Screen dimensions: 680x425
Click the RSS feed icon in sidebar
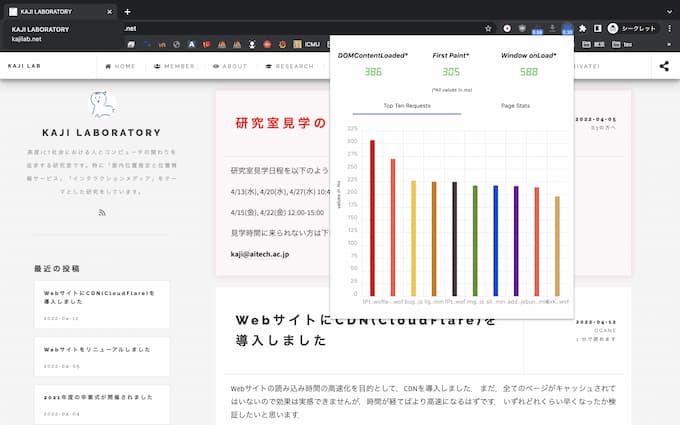coord(101,213)
